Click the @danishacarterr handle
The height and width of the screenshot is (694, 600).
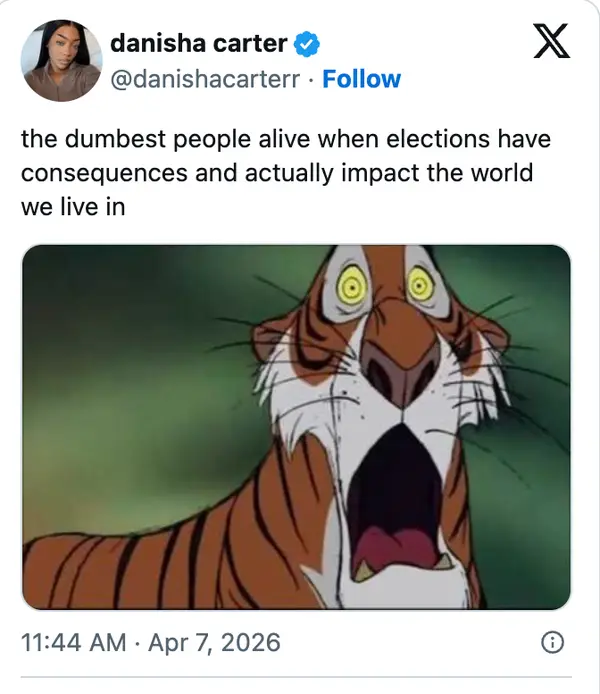(205, 79)
